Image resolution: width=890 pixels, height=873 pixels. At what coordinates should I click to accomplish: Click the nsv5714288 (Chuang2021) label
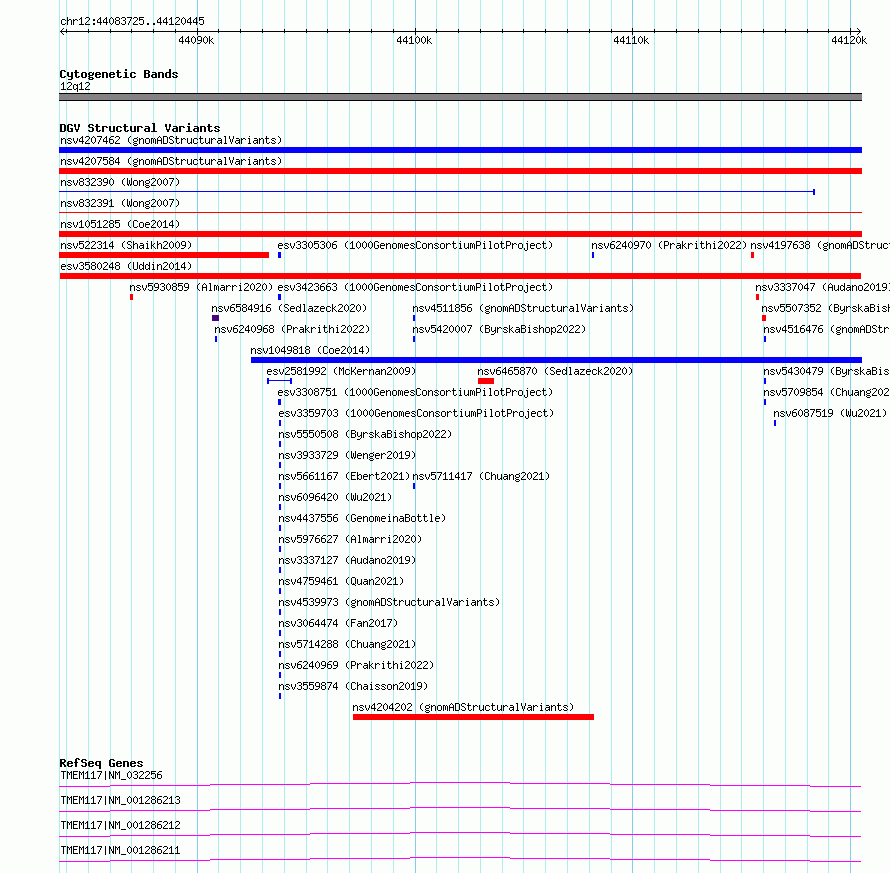point(347,644)
